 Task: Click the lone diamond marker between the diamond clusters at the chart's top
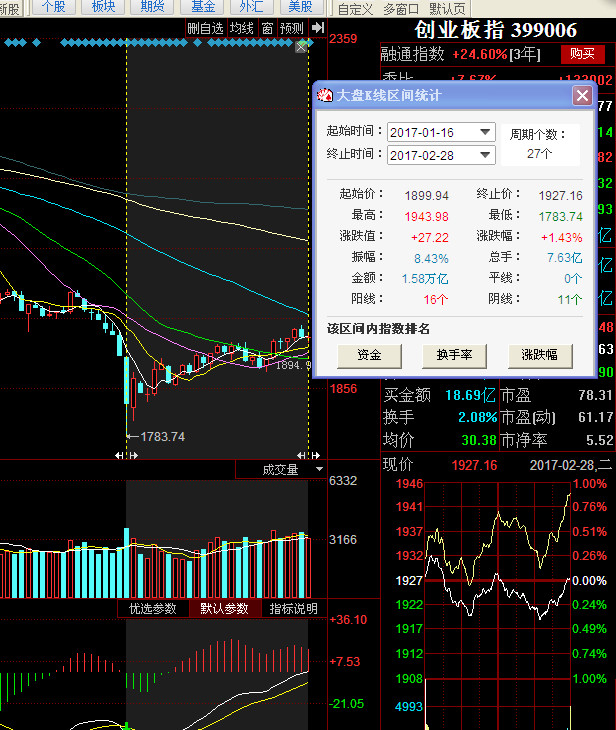coord(197,43)
